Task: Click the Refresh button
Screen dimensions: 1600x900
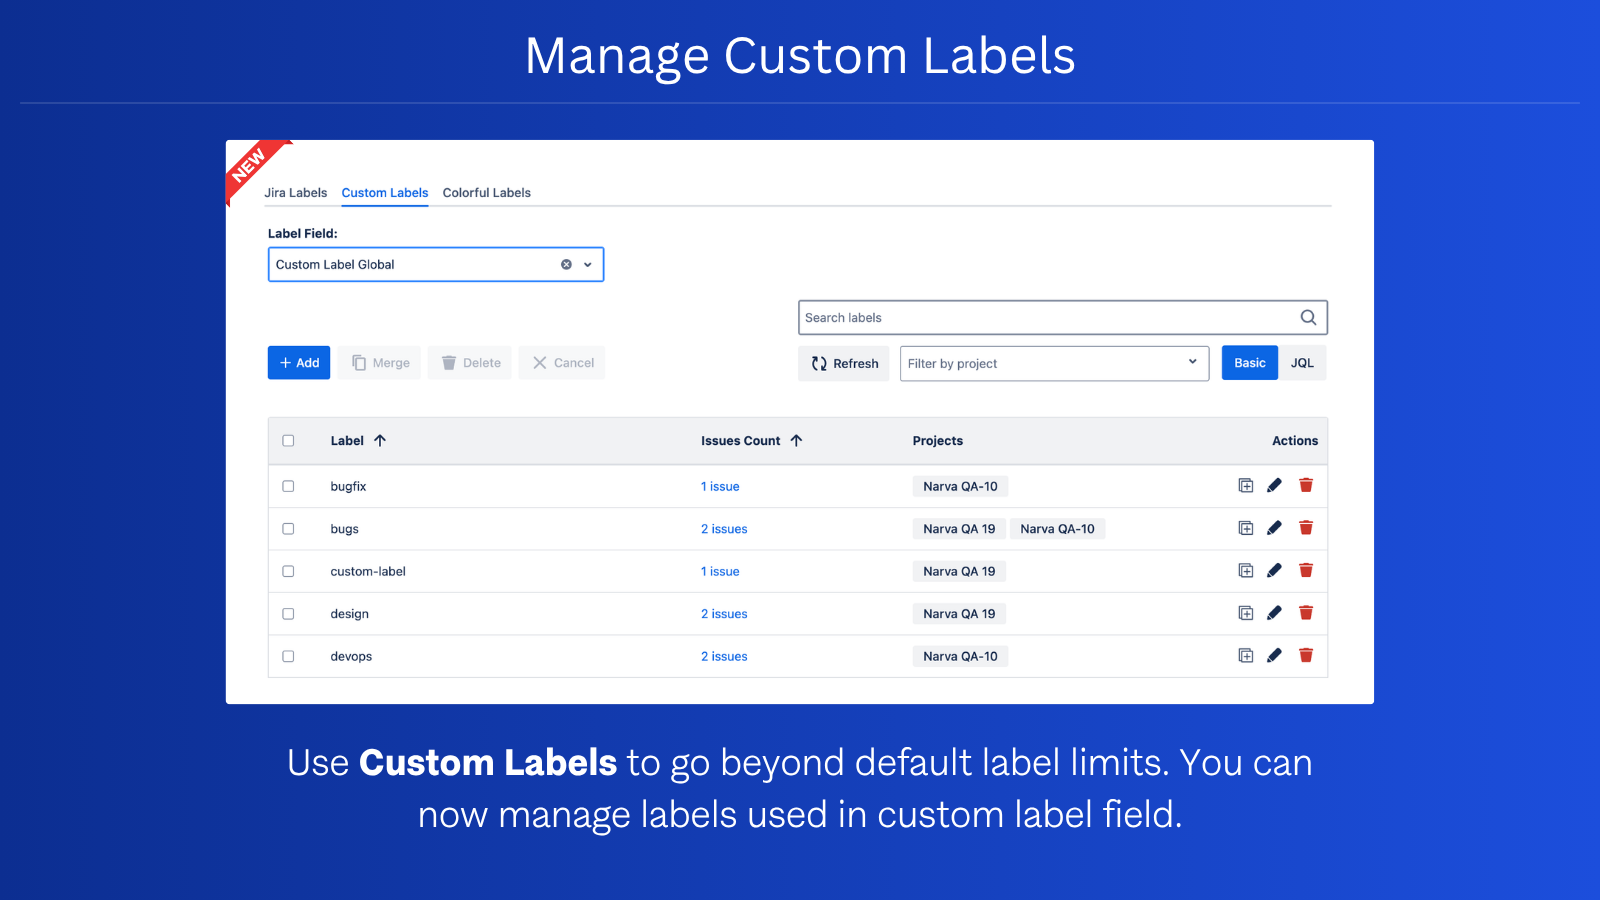Action: (844, 363)
